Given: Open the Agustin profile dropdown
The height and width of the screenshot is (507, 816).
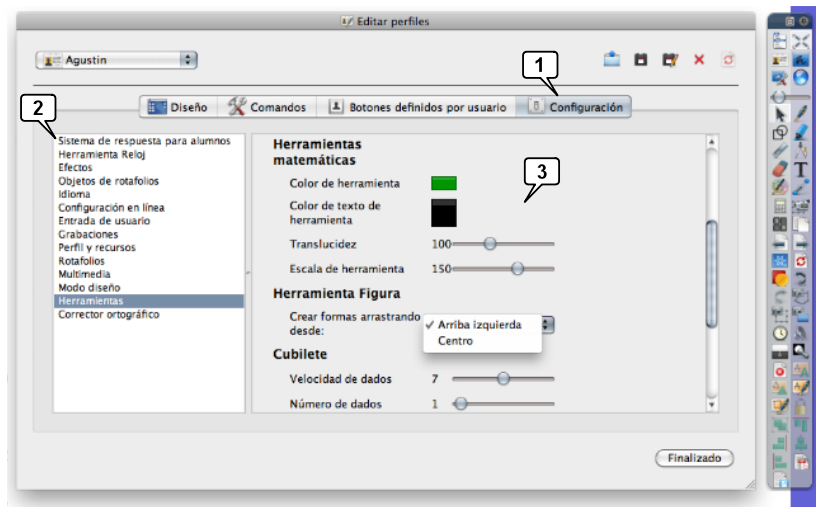Looking at the screenshot, I should (117, 60).
